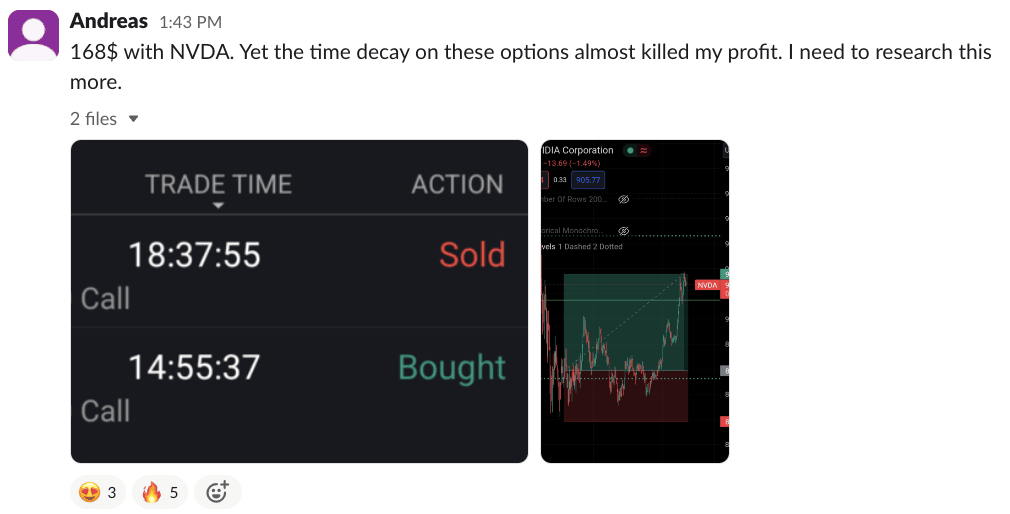Click the red NVDA price label
This screenshot has height=514, width=1010.
click(707, 285)
